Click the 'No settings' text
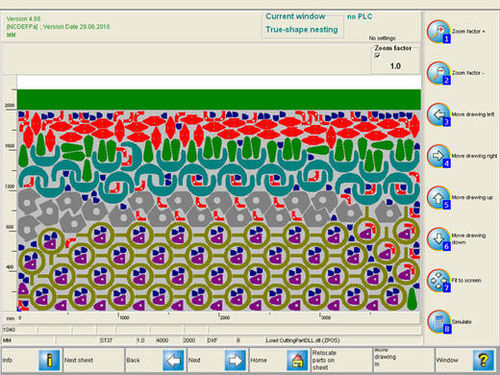The image size is (500, 375). click(382, 38)
